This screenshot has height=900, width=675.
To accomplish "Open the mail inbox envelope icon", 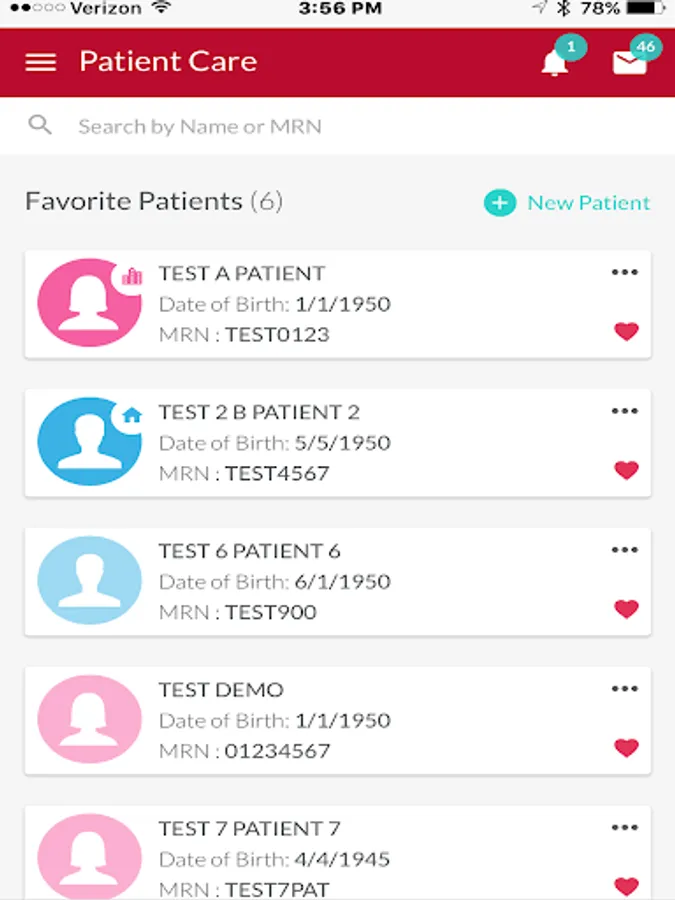I will [x=629, y=63].
